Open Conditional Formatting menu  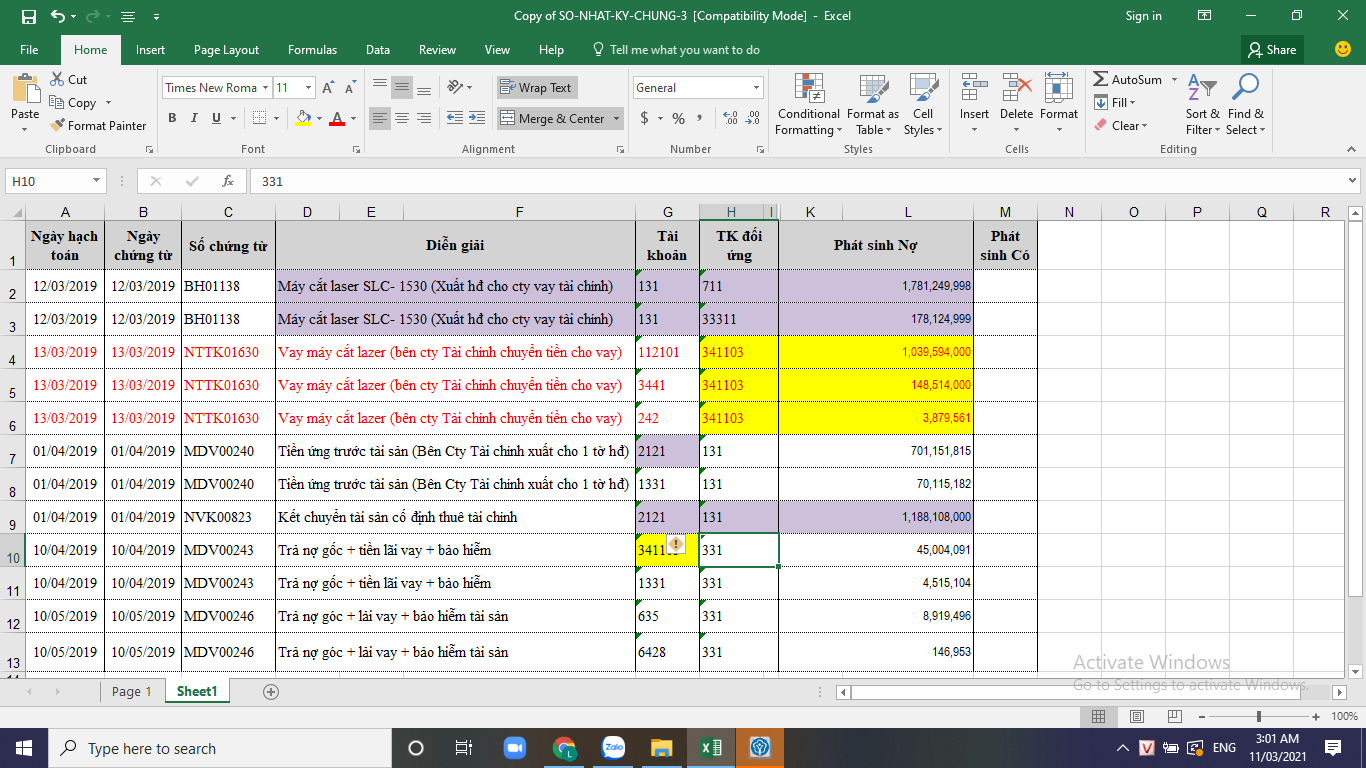[809, 104]
